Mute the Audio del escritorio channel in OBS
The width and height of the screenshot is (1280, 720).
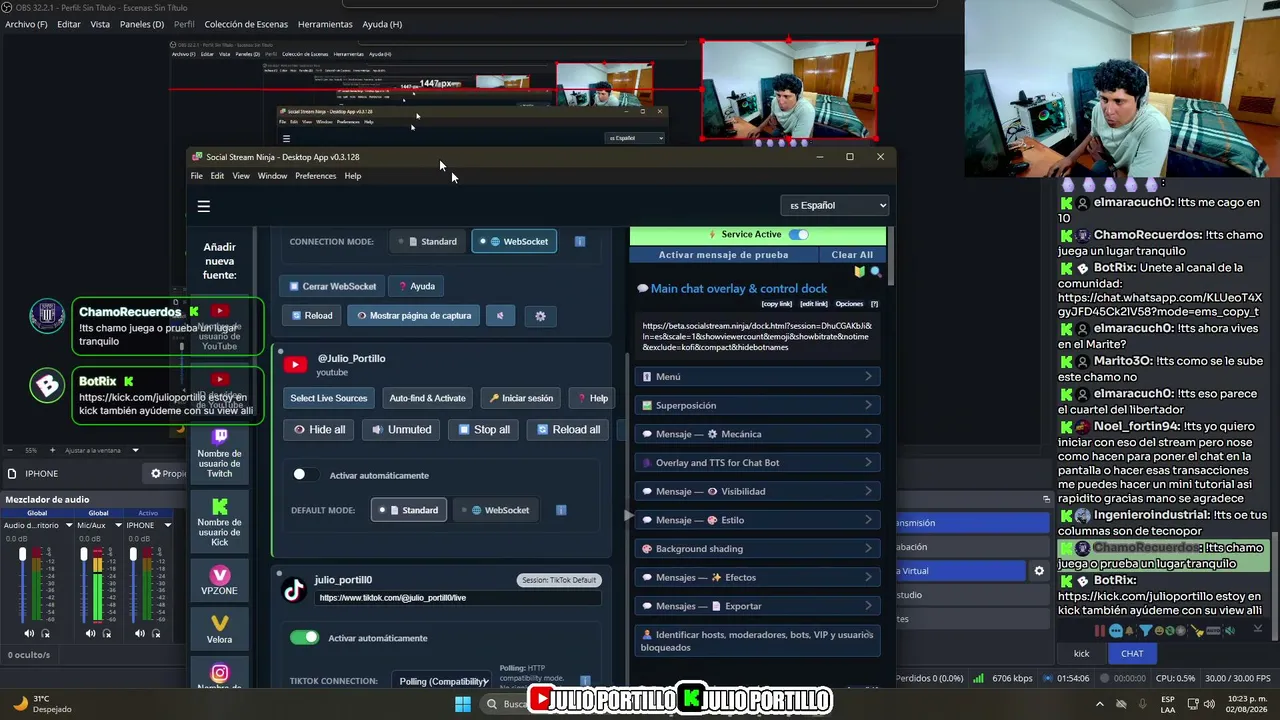click(29, 633)
